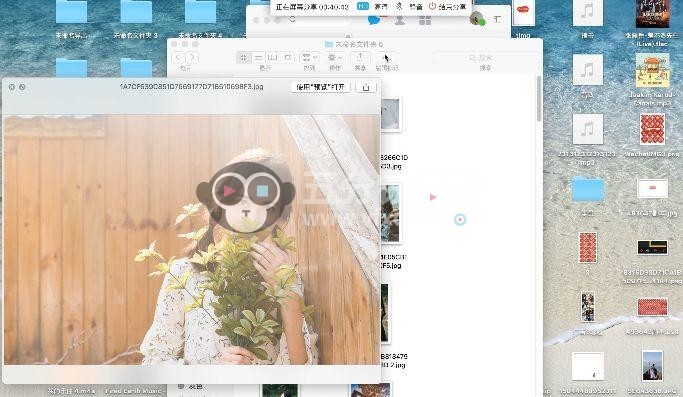Screen dimensions: 683x397
Task: Switch Finder to column view
Action: click(273, 58)
